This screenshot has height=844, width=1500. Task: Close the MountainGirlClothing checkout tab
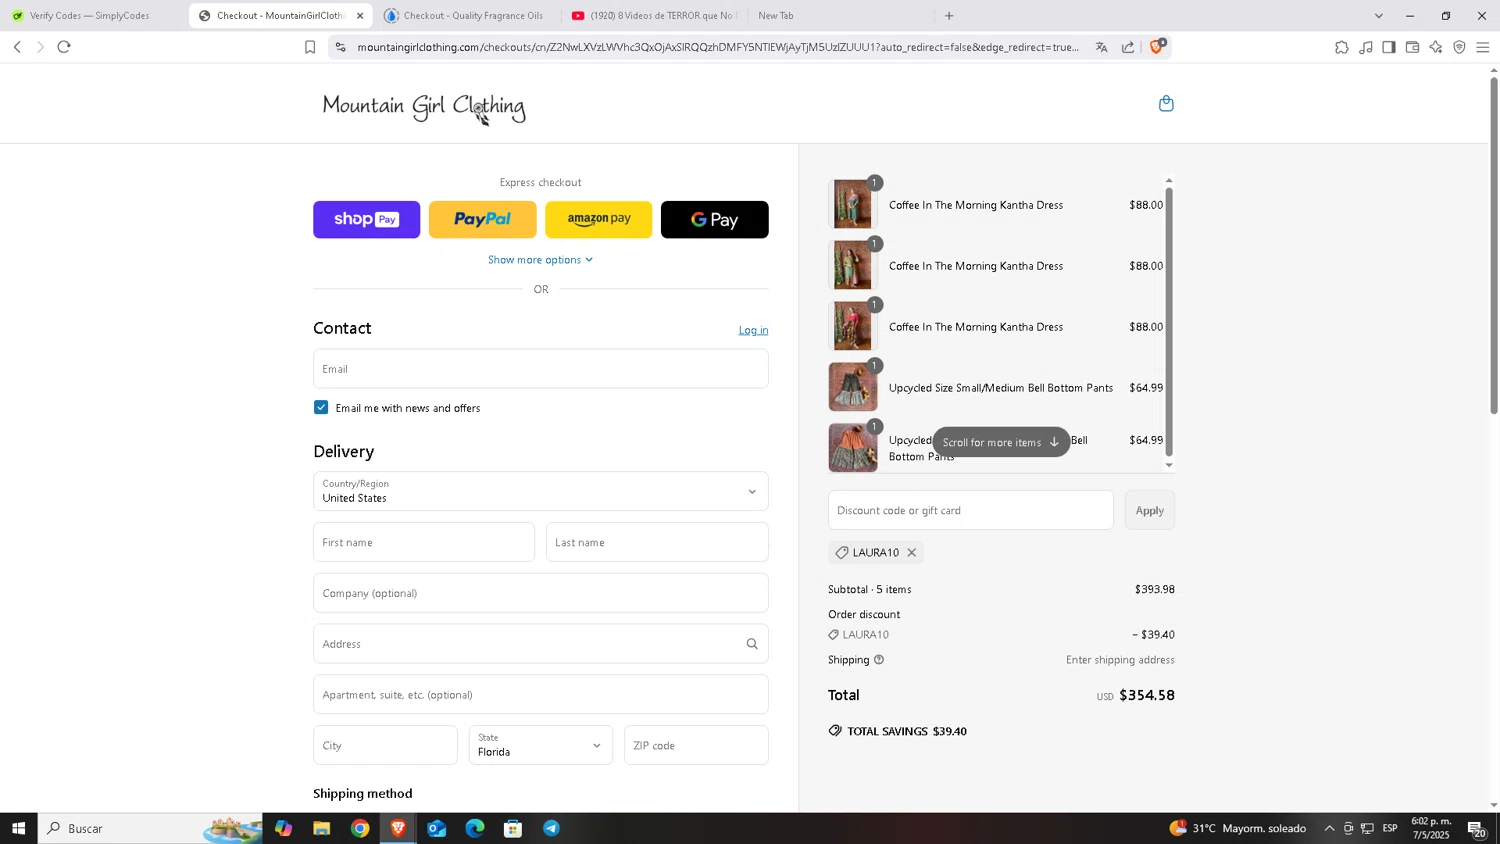pyautogui.click(x=360, y=16)
